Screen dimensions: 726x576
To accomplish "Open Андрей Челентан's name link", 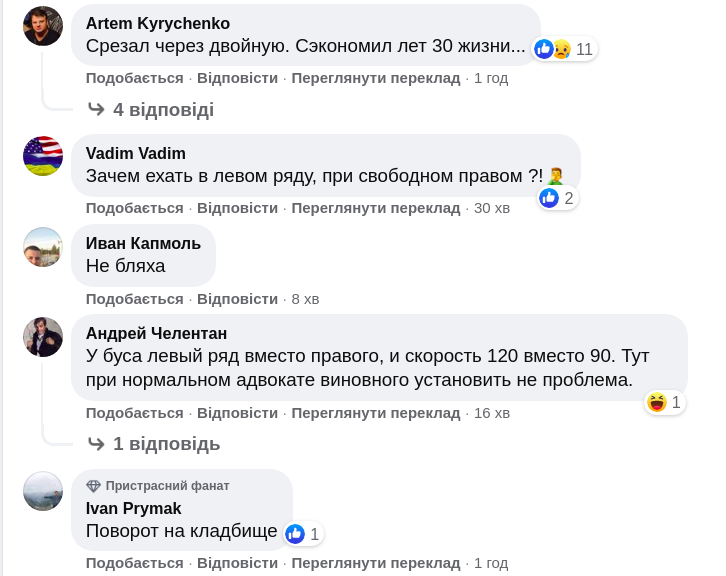I will point(156,333).
